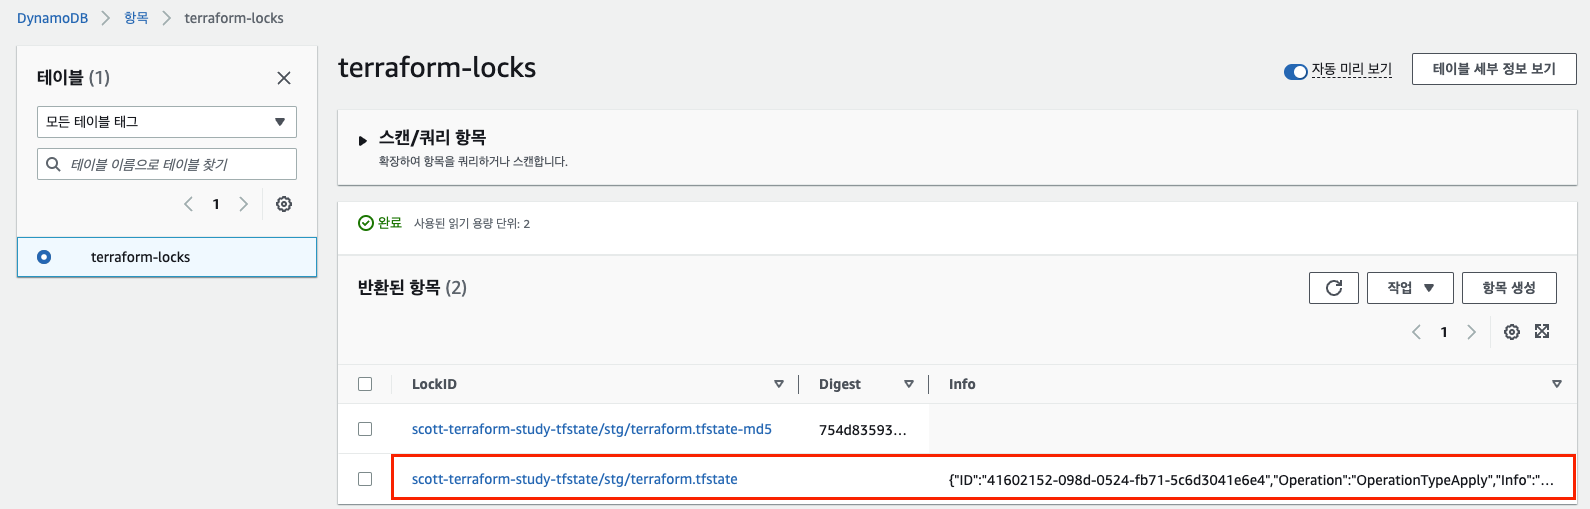The image size is (1590, 509).
Task: Refresh the returned items
Action: 1334,288
